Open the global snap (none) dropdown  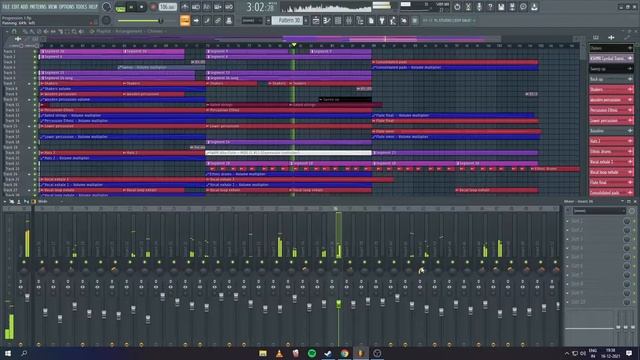[x=251, y=20]
